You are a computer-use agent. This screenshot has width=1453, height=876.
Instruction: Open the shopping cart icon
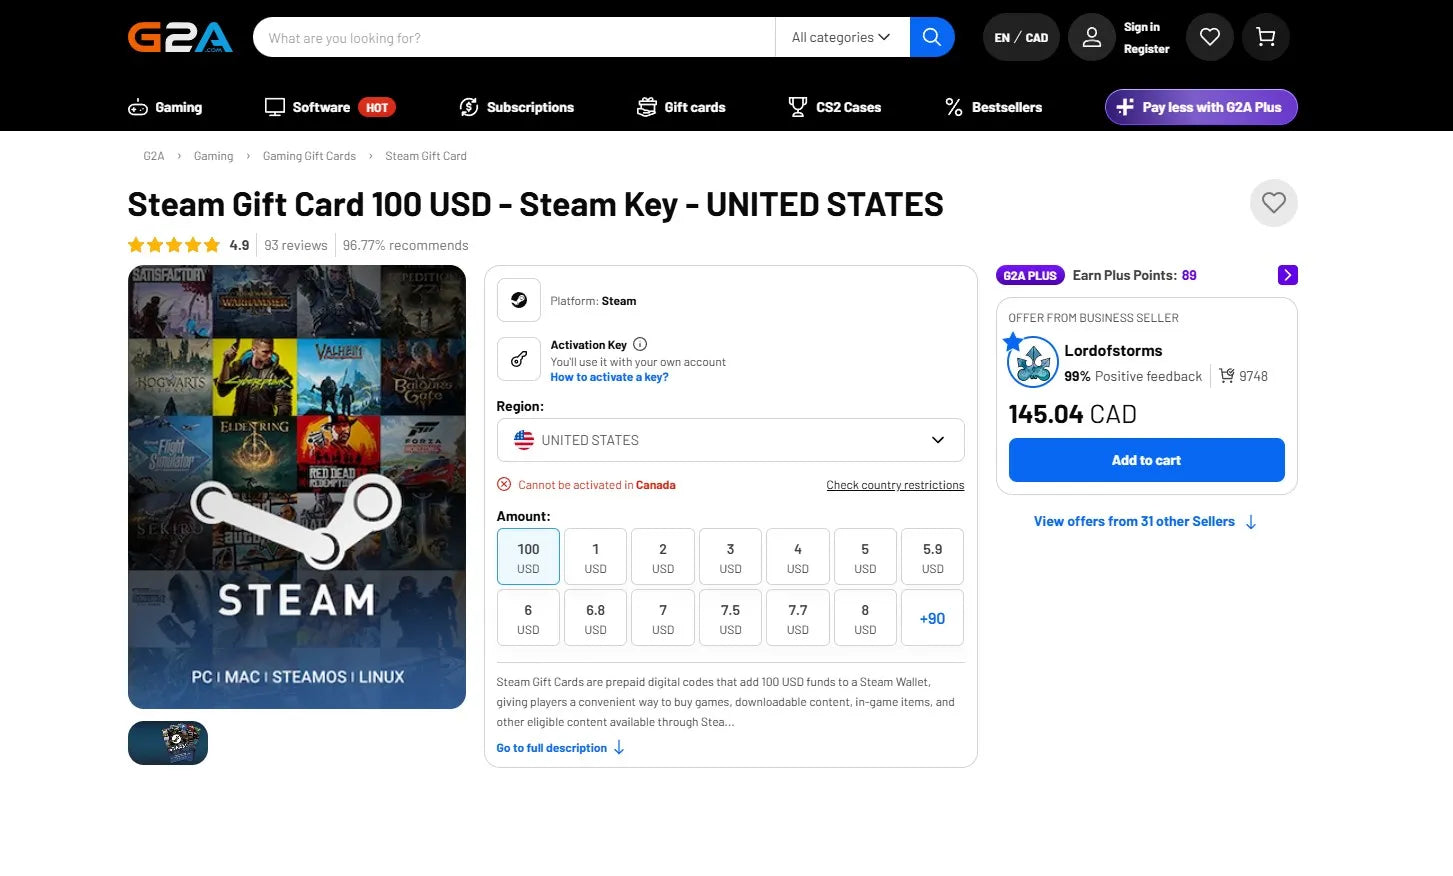[x=1266, y=37]
